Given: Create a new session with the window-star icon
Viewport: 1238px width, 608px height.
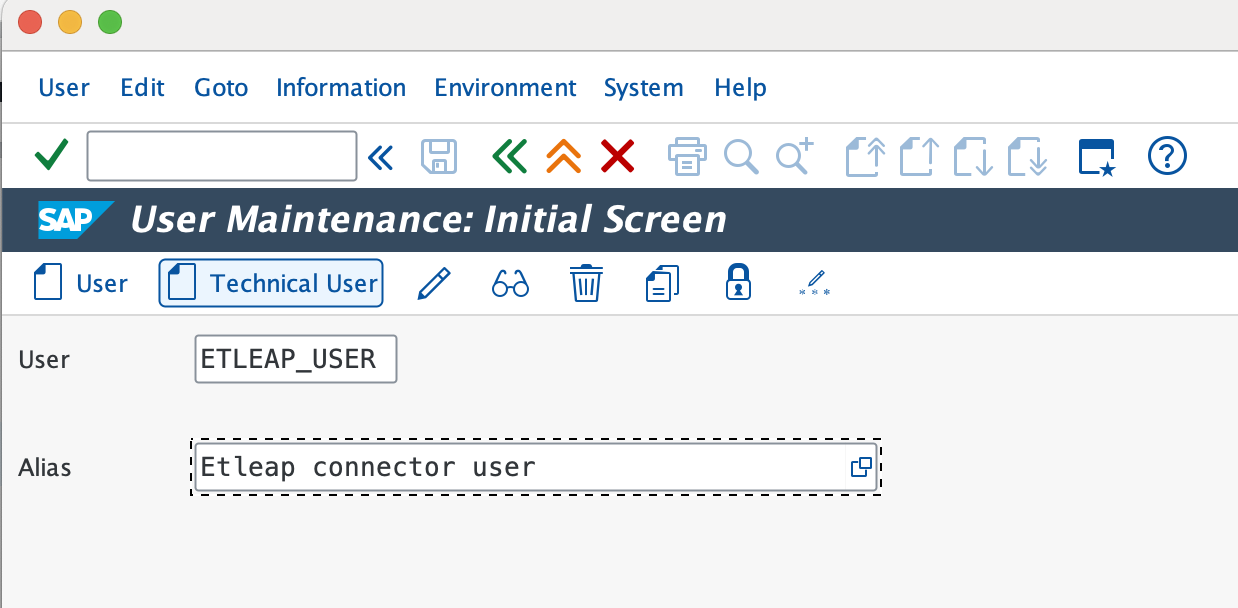Looking at the screenshot, I should point(1096,156).
